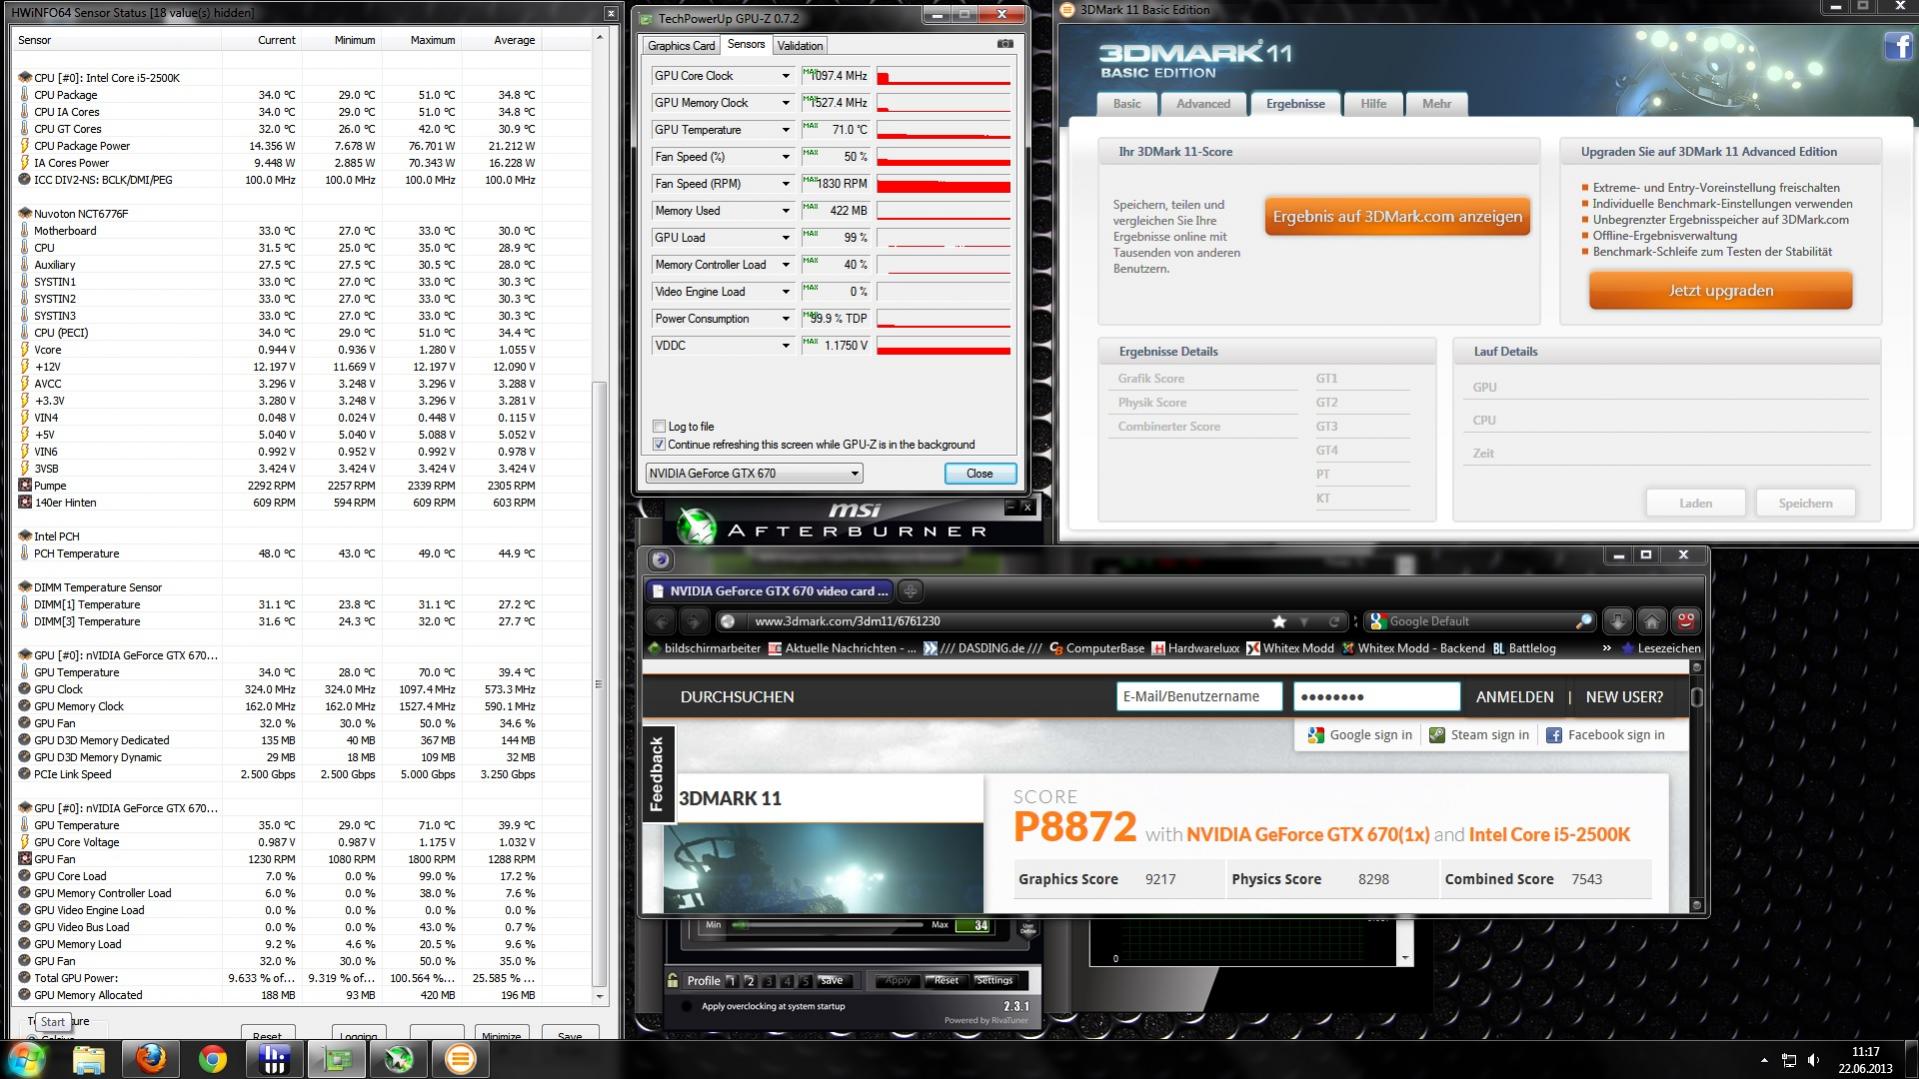This screenshot has width=1919, height=1079.
Task: Switch to 3DMark 11 in the taskbar
Action: [460, 1059]
